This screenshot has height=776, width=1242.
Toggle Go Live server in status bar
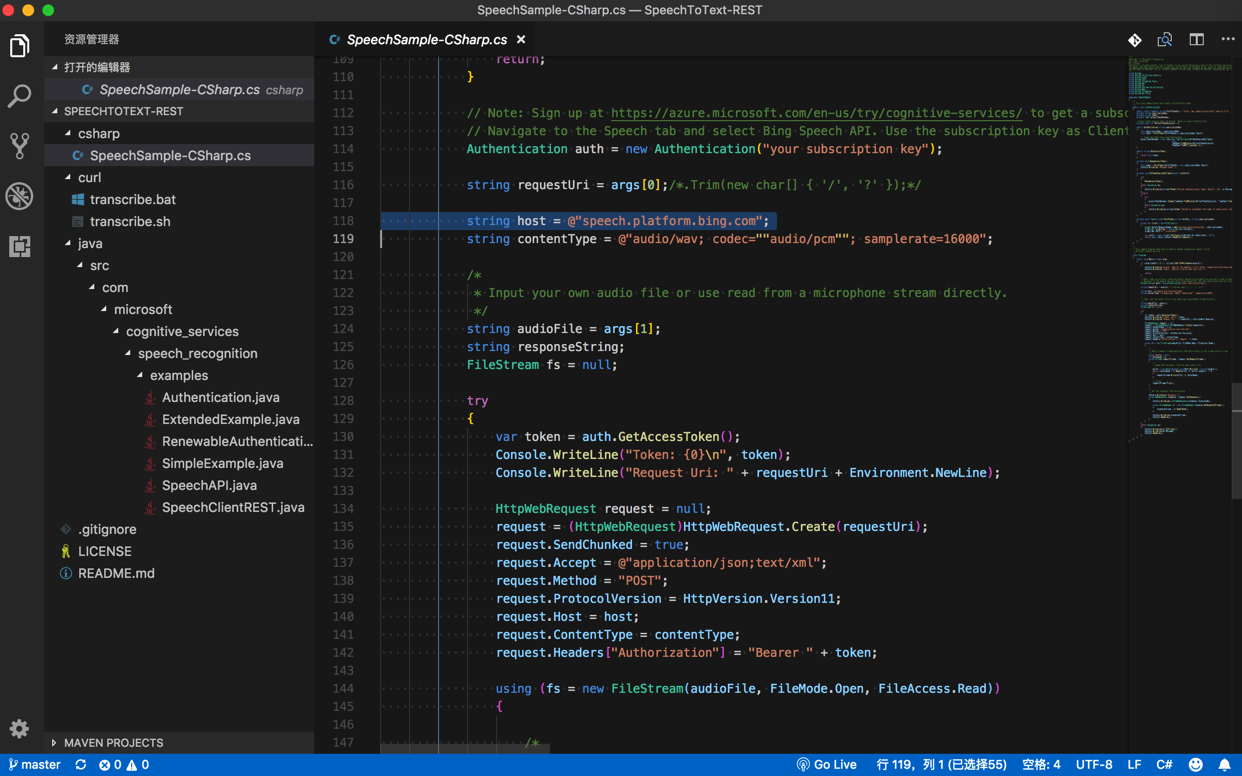826,765
